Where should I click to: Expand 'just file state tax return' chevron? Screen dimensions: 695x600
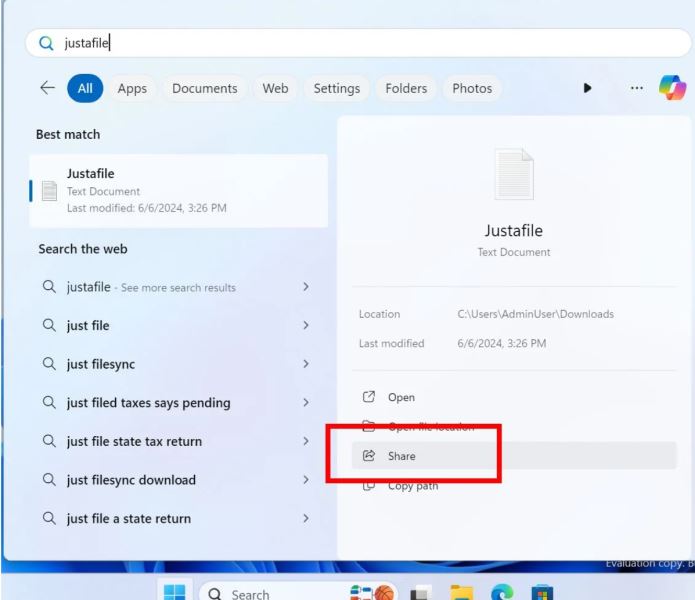coord(306,441)
